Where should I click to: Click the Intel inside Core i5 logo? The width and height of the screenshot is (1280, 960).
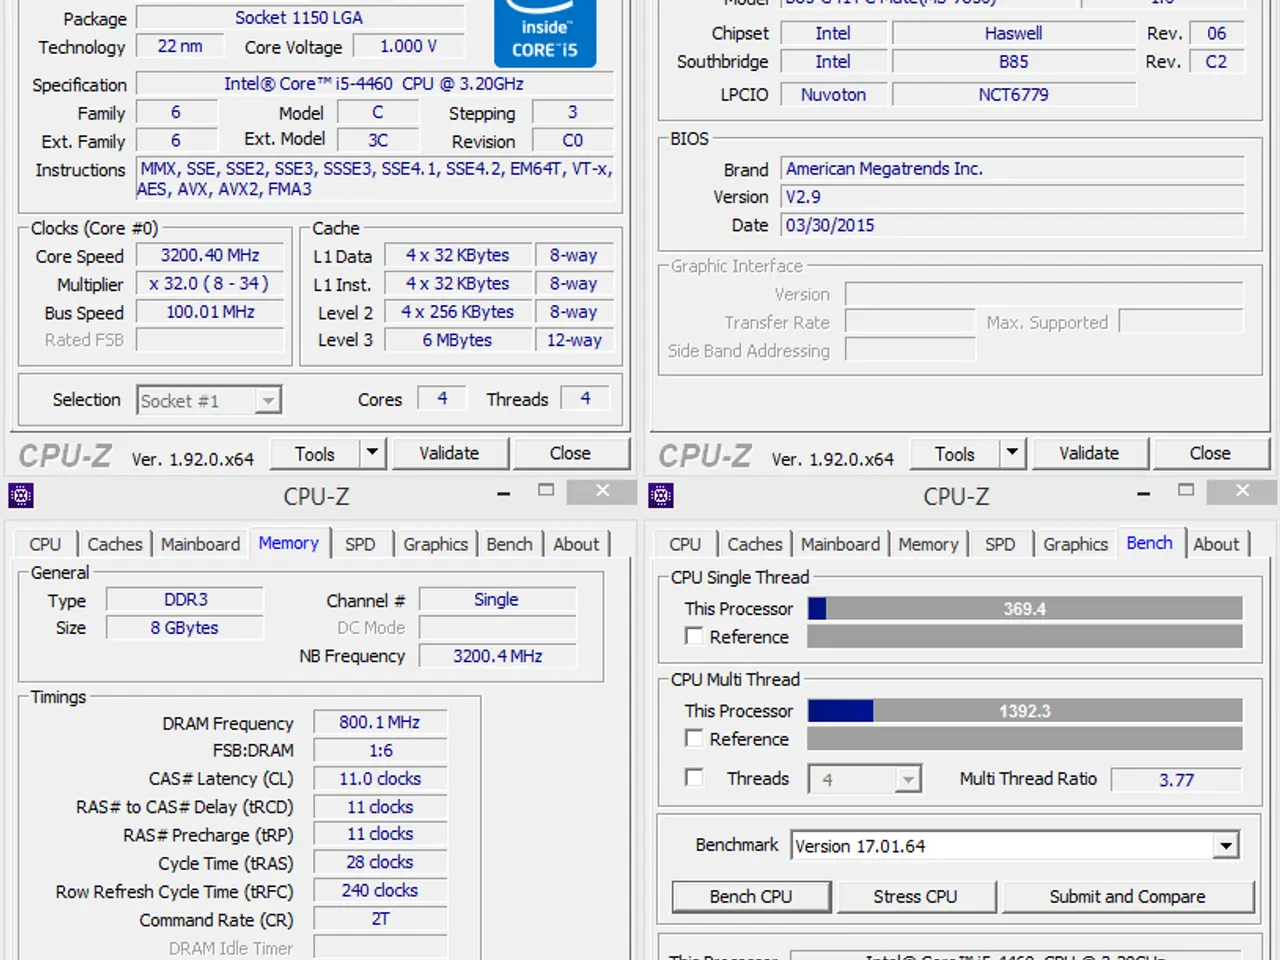545,33
